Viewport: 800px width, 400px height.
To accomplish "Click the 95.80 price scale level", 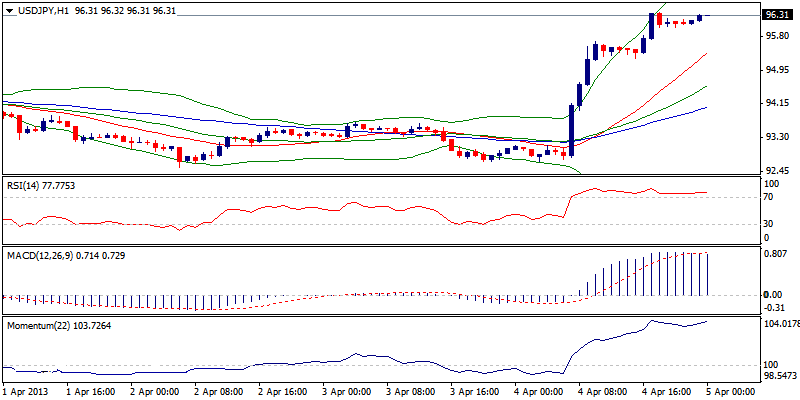I will (x=776, y=36).
